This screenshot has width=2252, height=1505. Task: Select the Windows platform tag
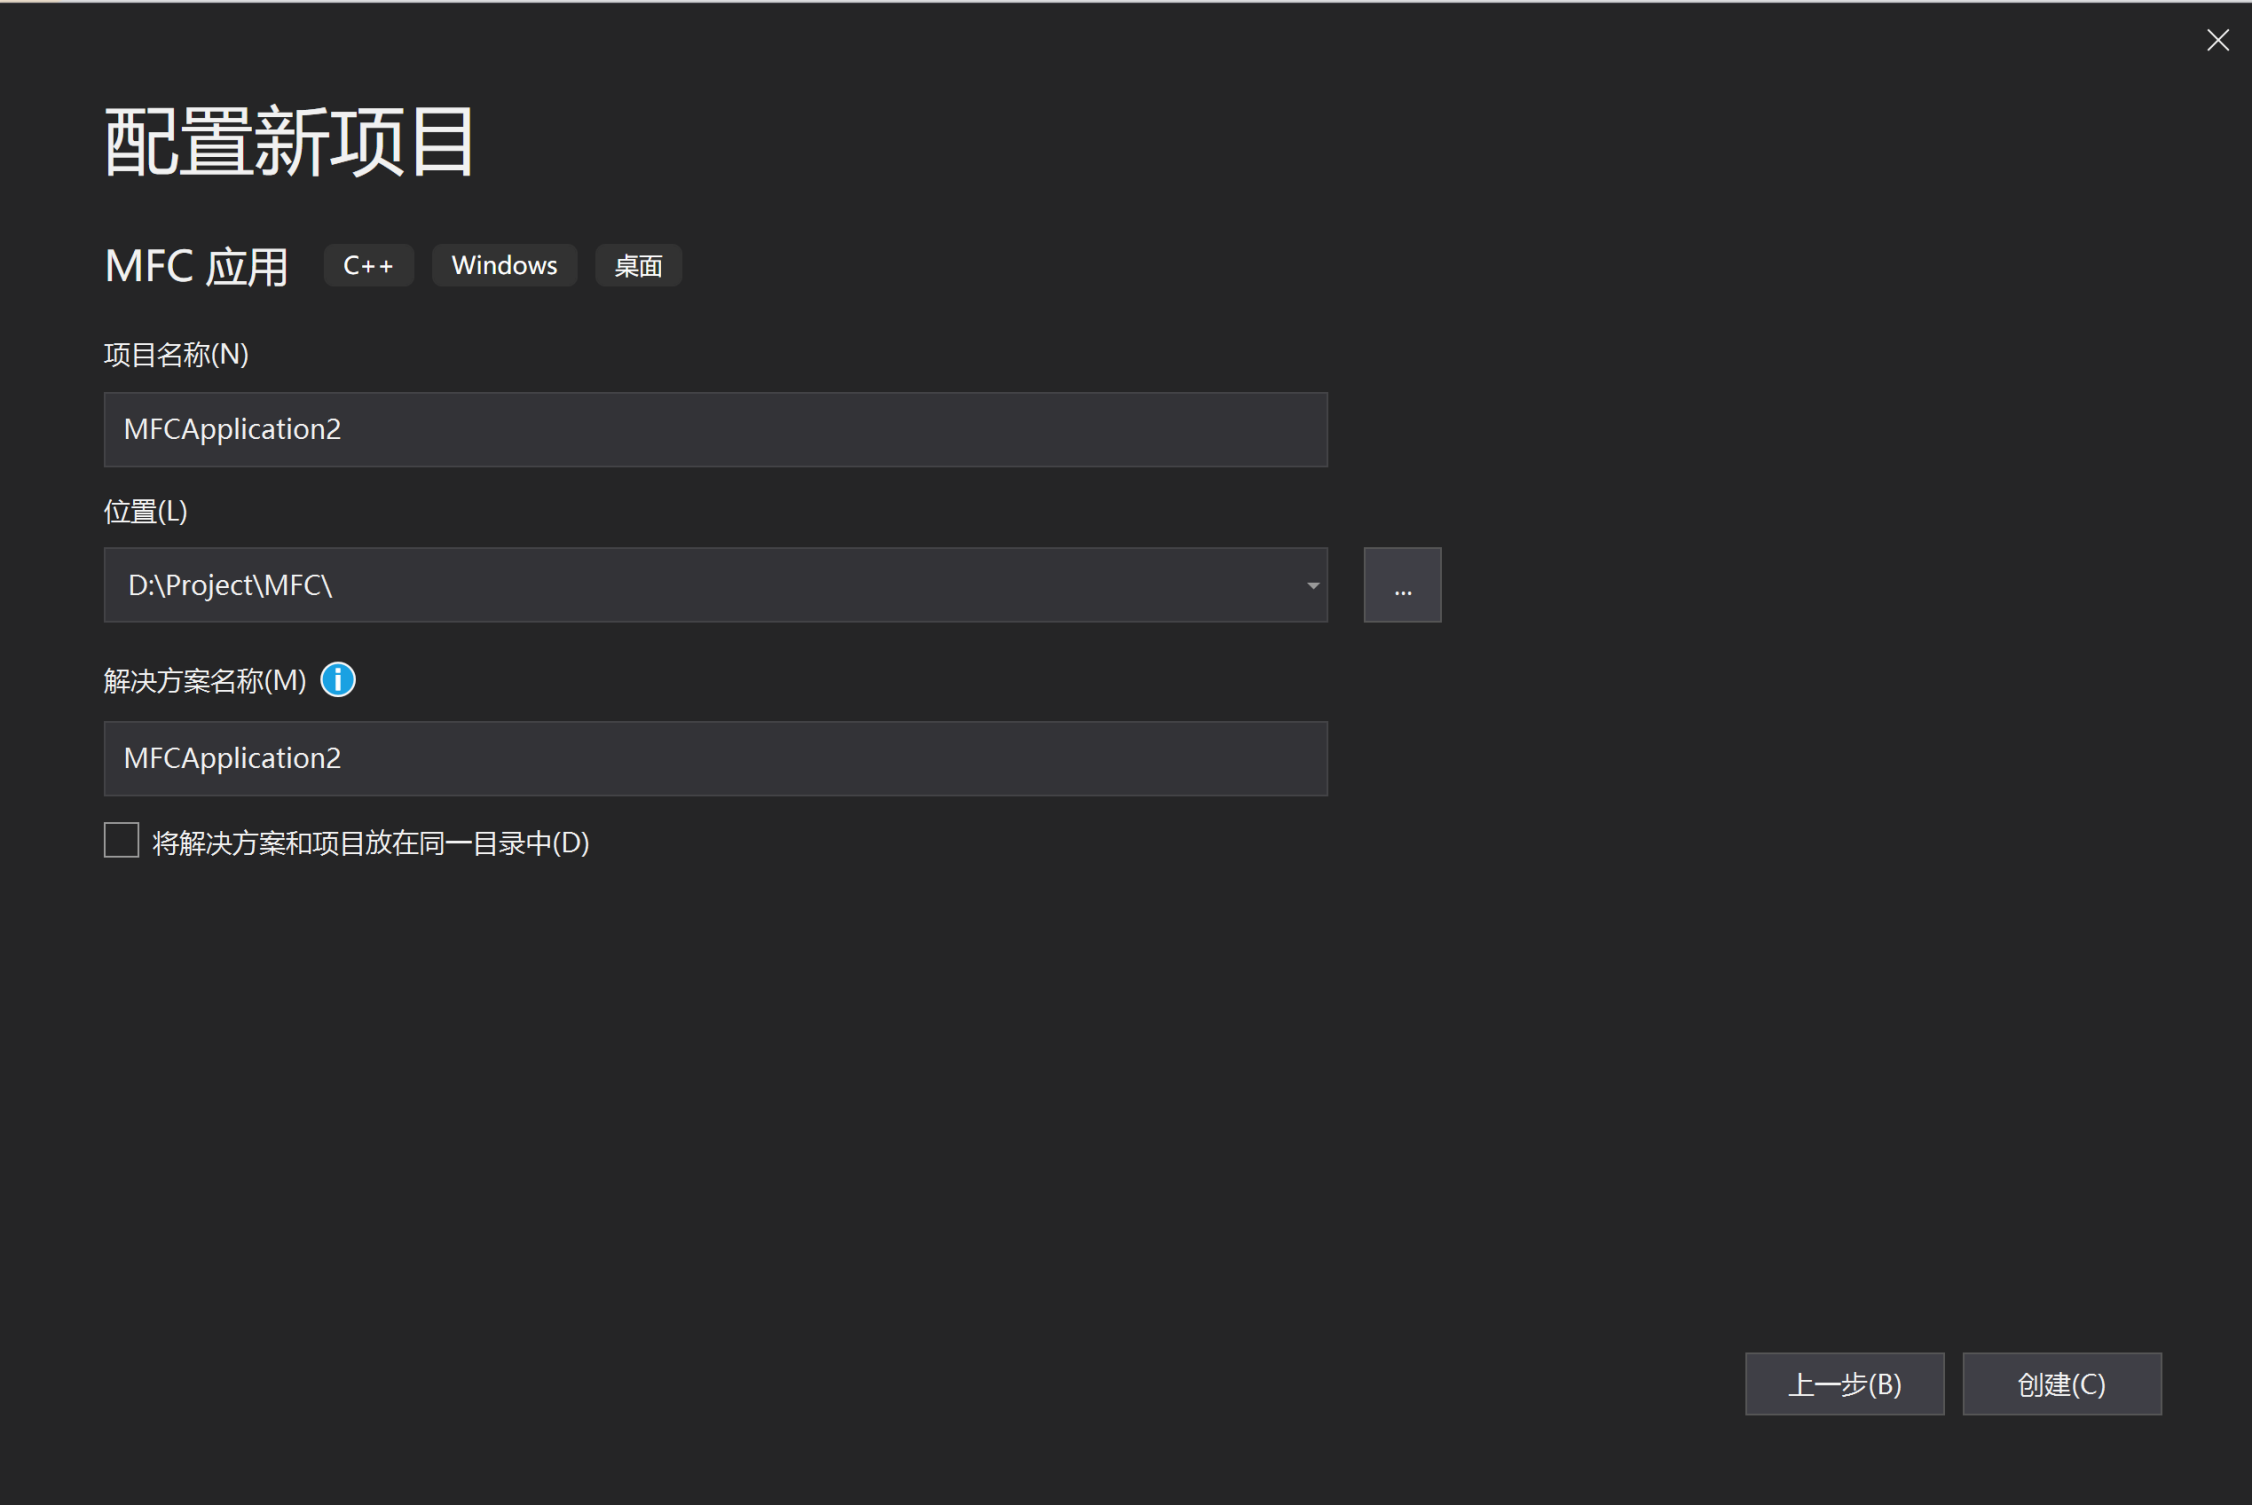tap(504, 265)
